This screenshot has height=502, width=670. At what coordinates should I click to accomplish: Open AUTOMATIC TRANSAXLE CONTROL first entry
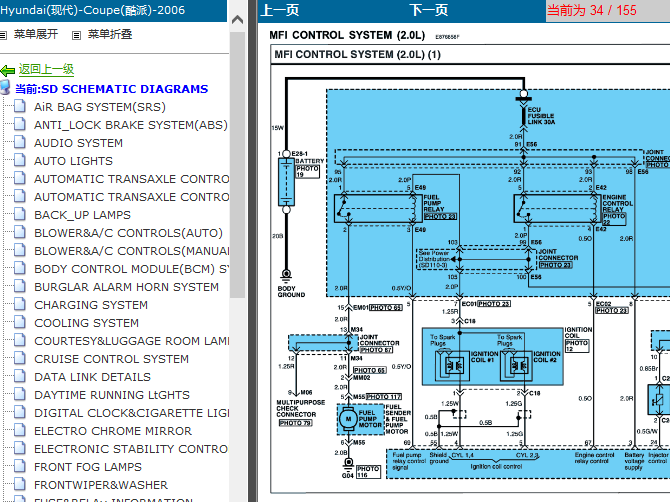[132, 179]
